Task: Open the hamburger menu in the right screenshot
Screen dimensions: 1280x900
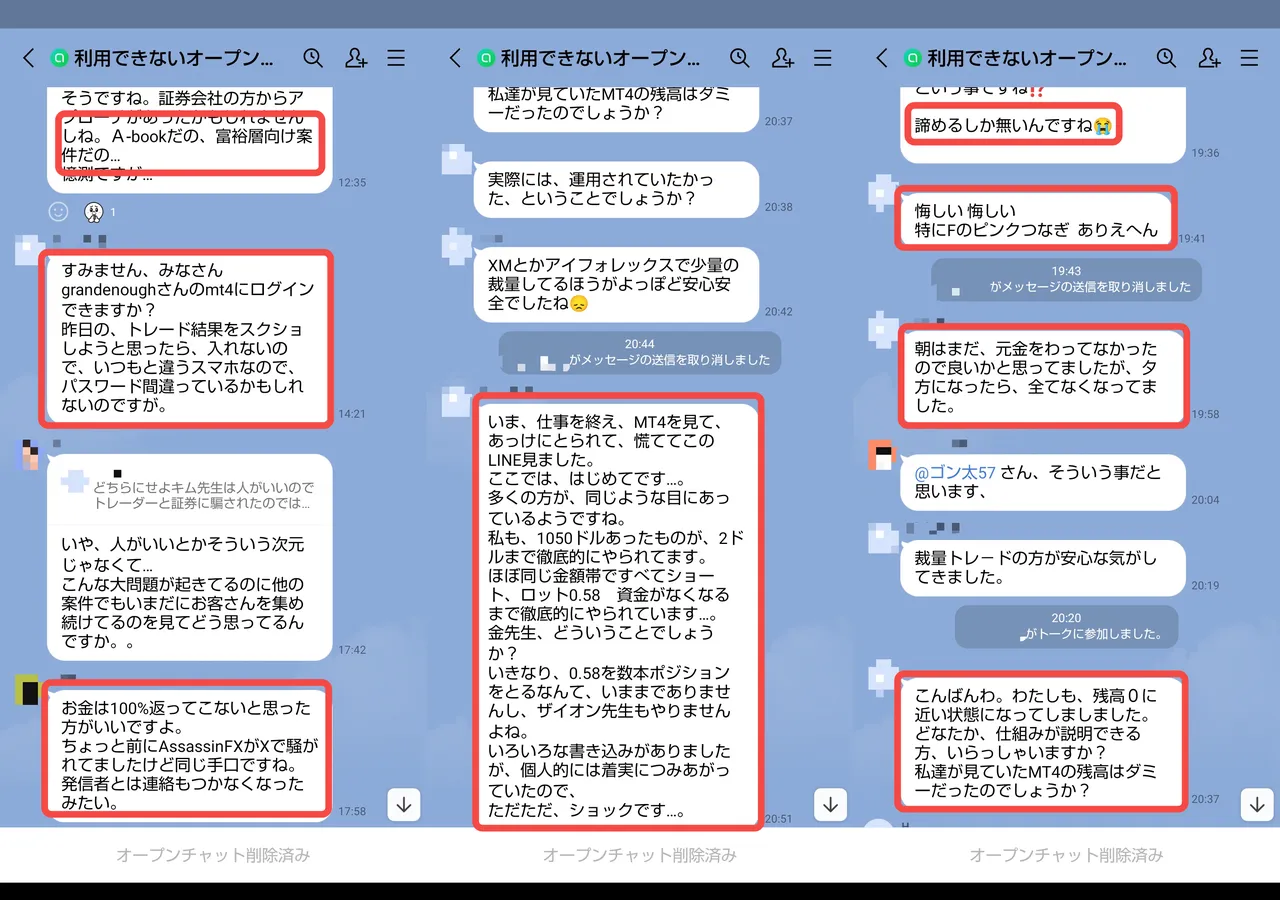Action: pyautogui.click(x=1249, y=58)
